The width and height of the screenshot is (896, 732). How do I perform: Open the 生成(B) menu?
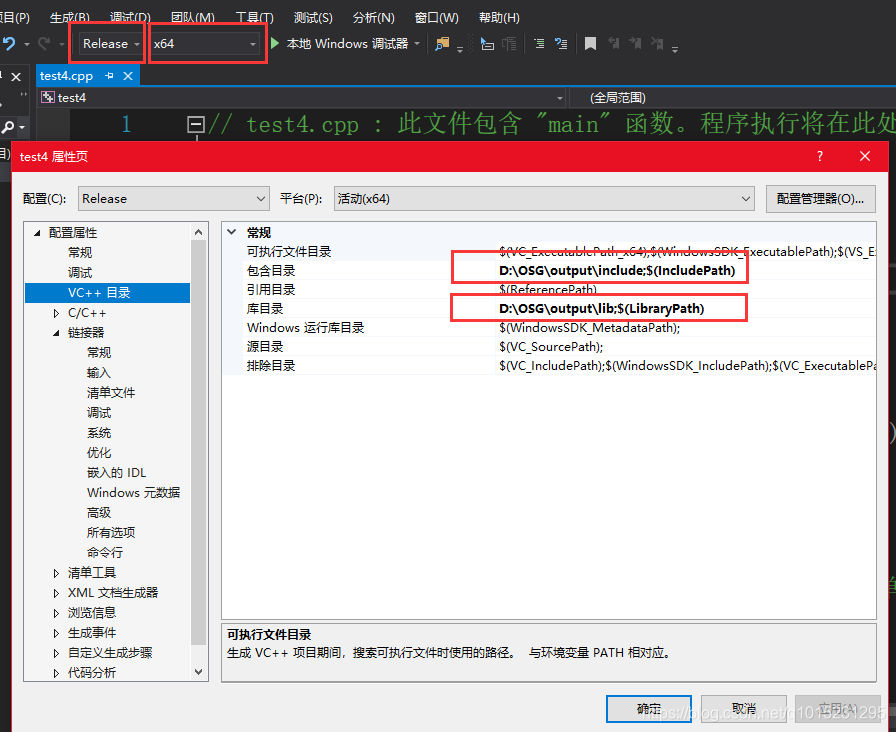pos(70,18)
